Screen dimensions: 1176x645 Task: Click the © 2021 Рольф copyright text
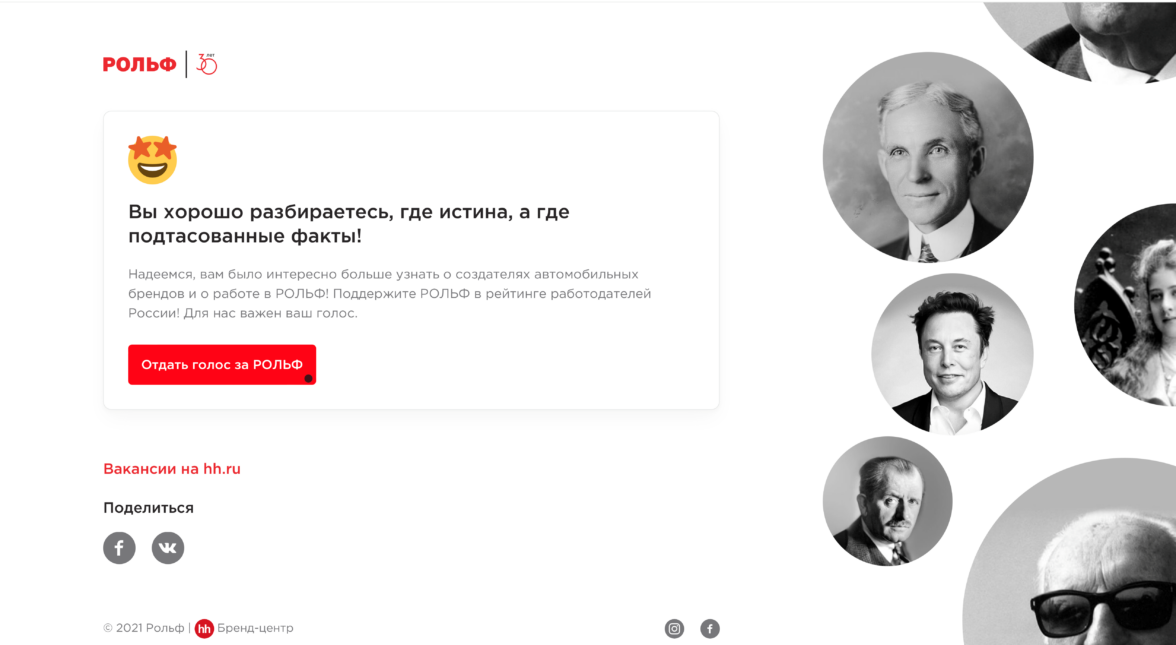(143, 628)
